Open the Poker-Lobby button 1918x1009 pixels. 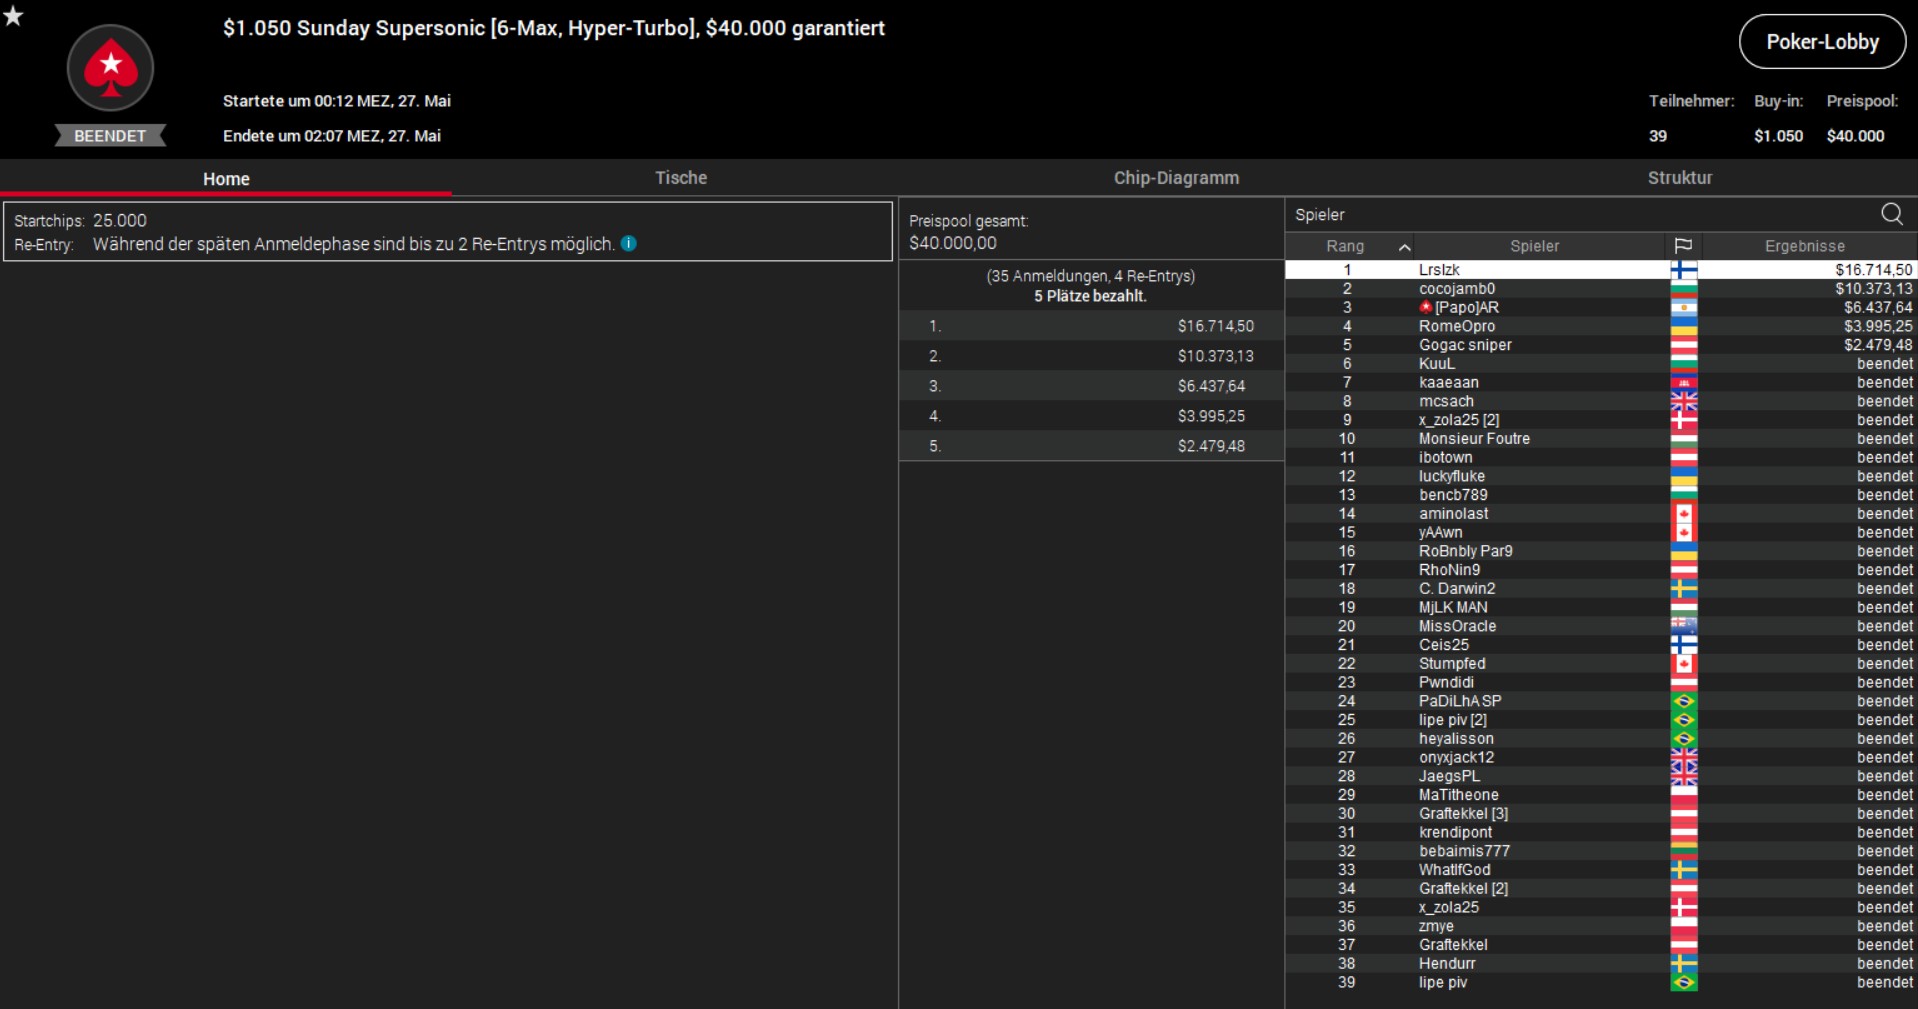point(1821,42)
